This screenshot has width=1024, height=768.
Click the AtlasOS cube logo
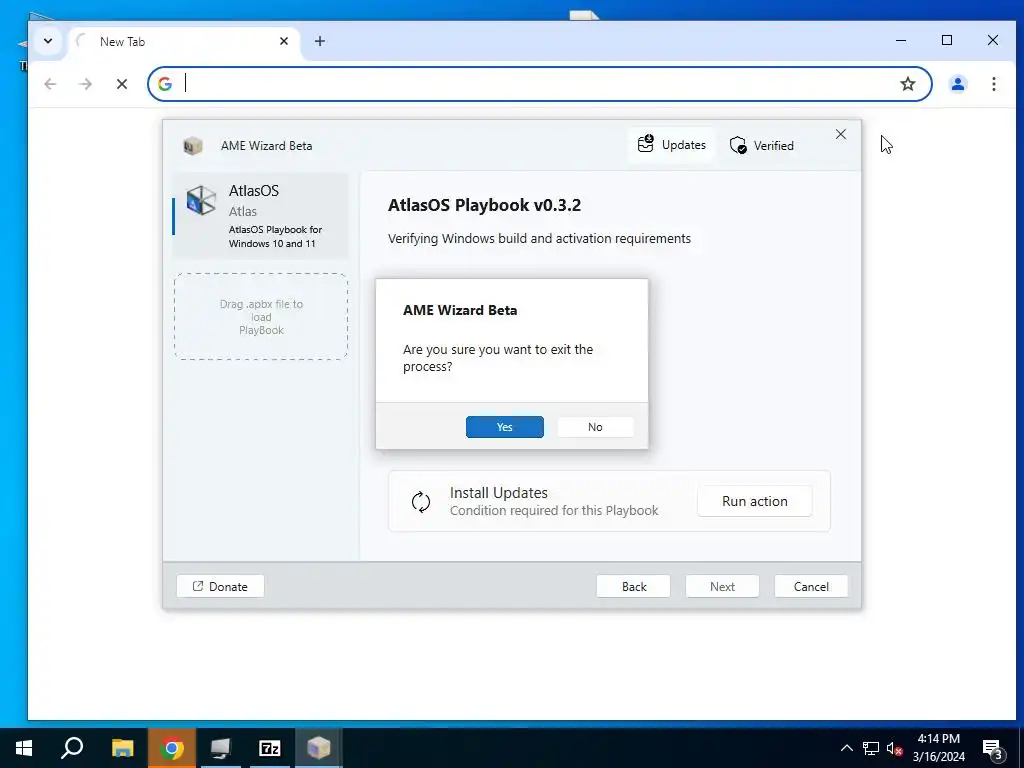pos(200,200)
